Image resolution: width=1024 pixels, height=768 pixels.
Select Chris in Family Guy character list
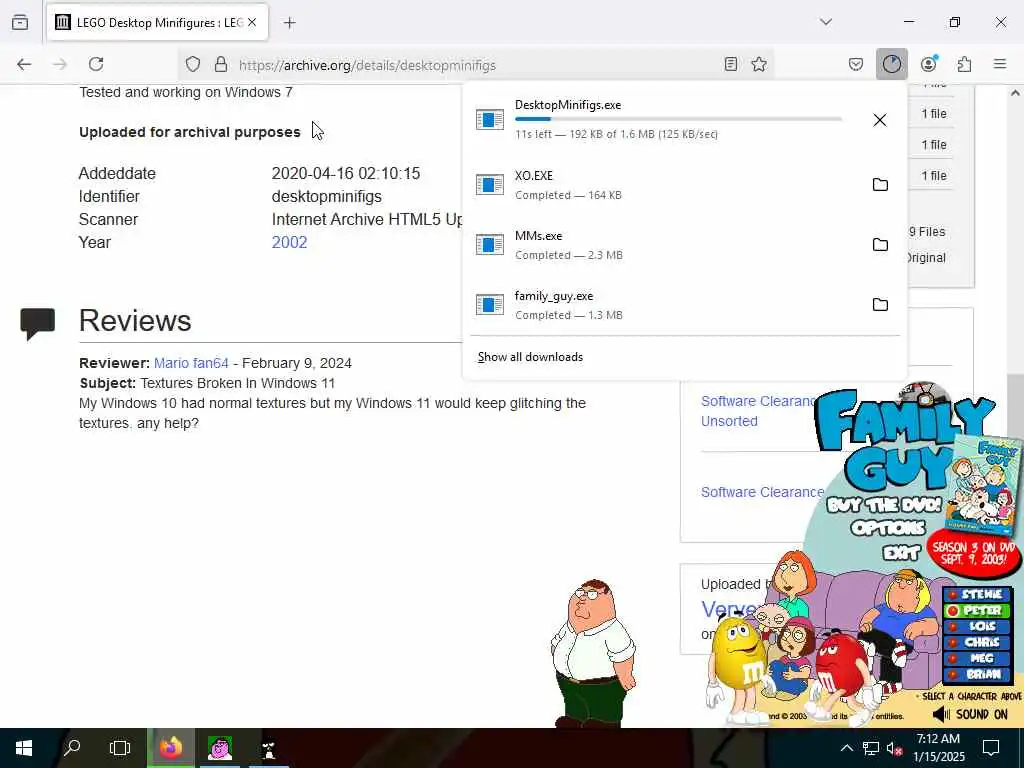tap(976, 643)
